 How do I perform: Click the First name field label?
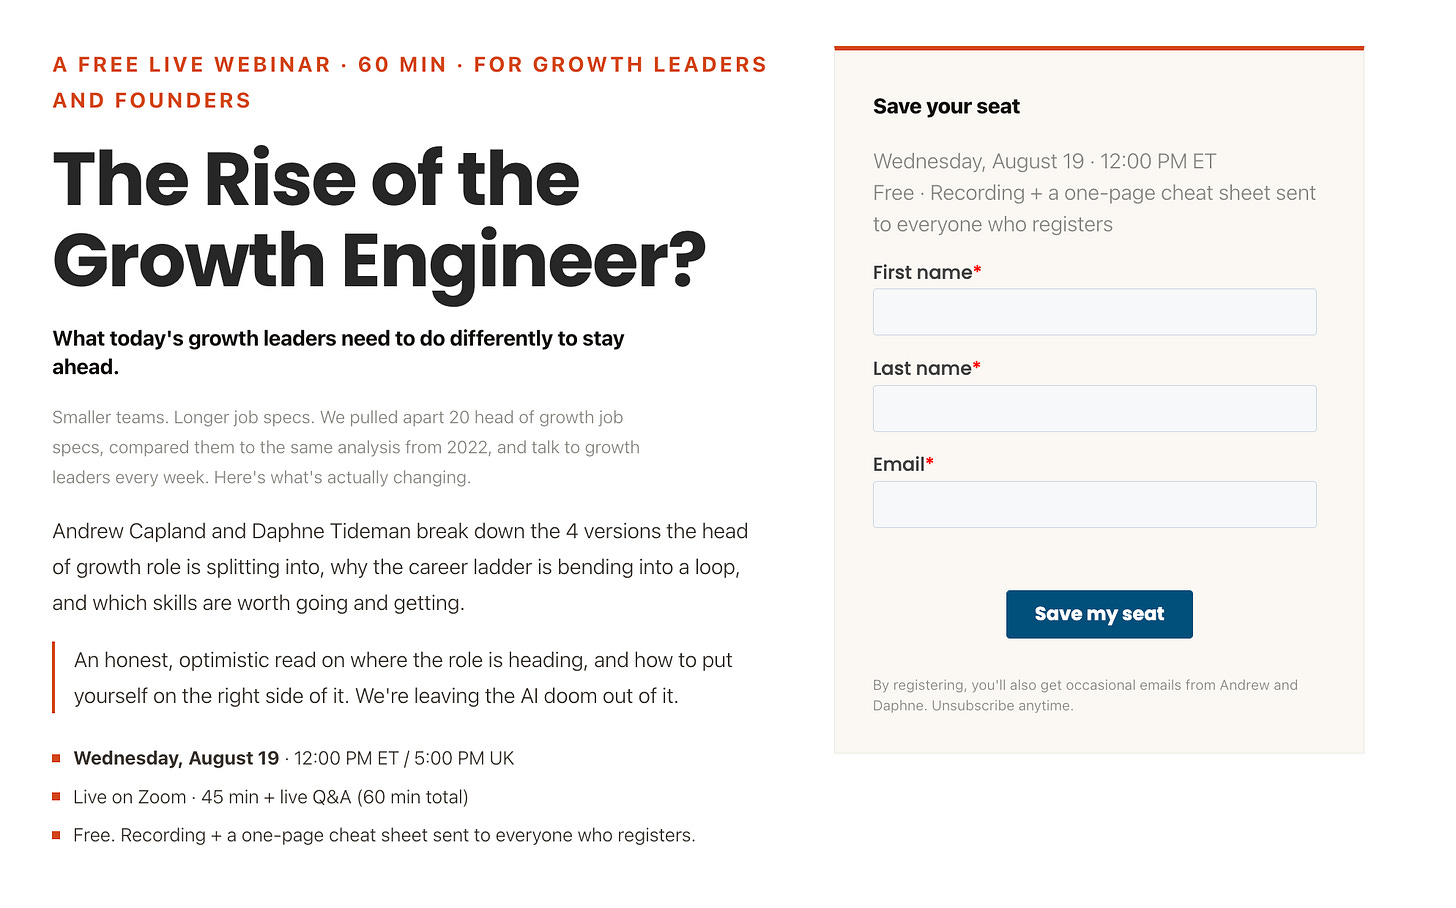(x=922, y=272)
